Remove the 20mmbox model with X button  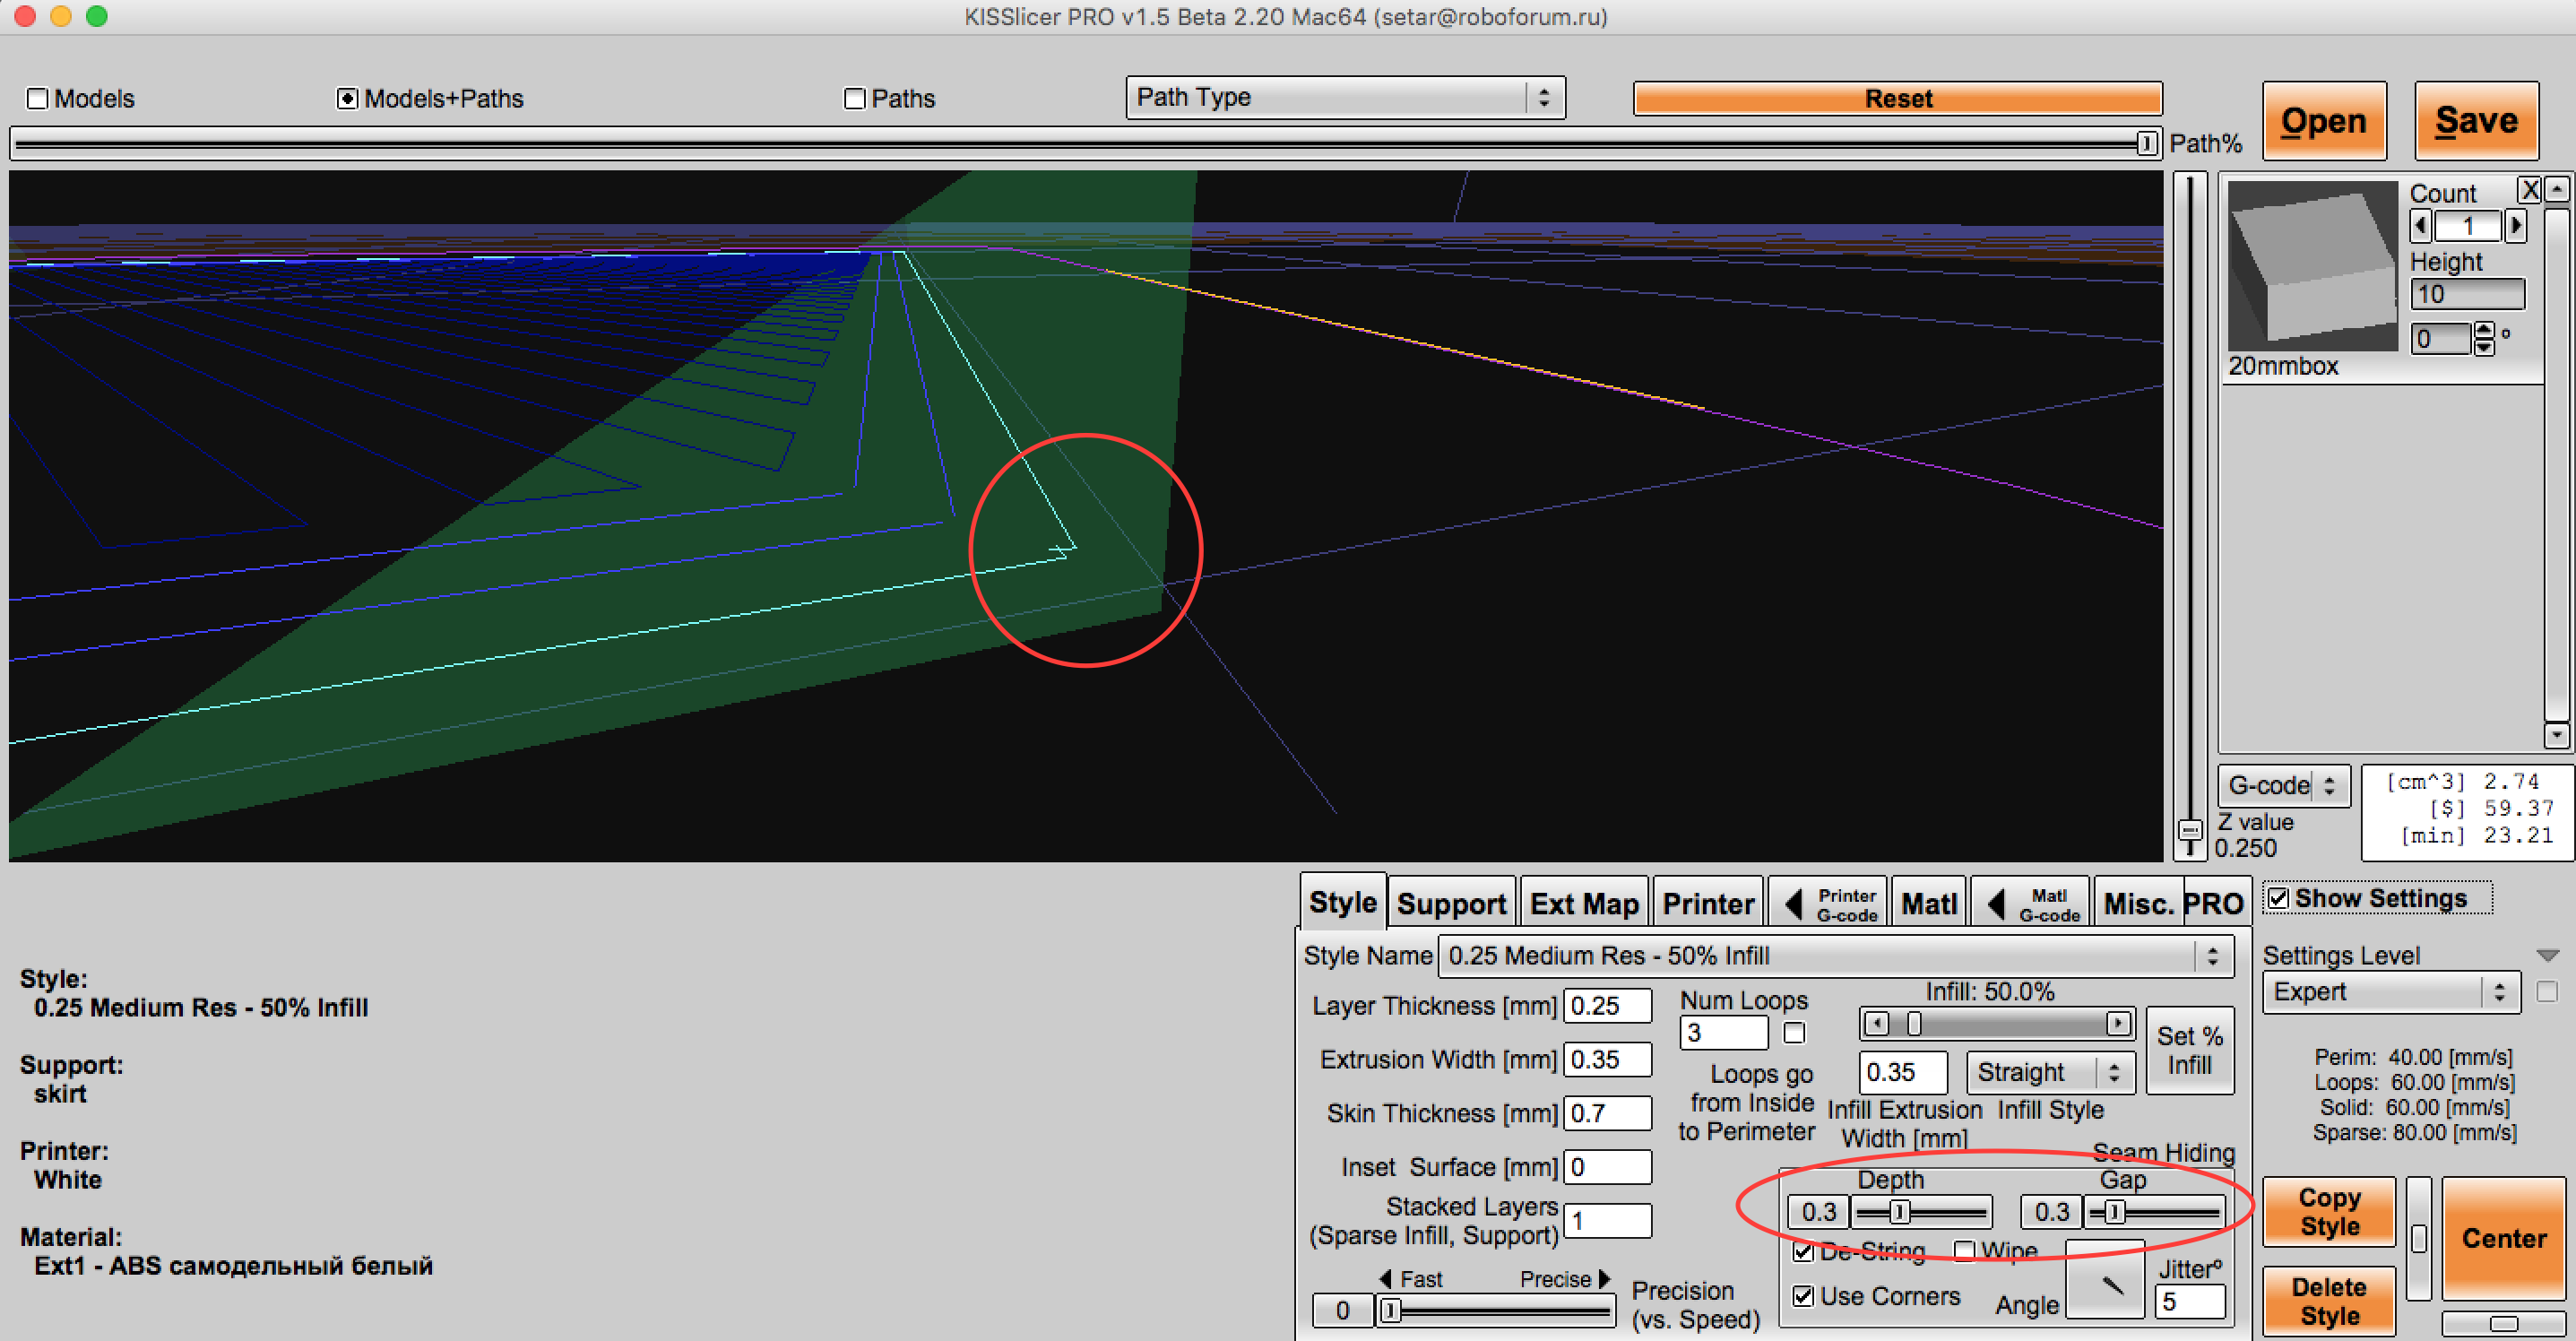coord(2529,190)
